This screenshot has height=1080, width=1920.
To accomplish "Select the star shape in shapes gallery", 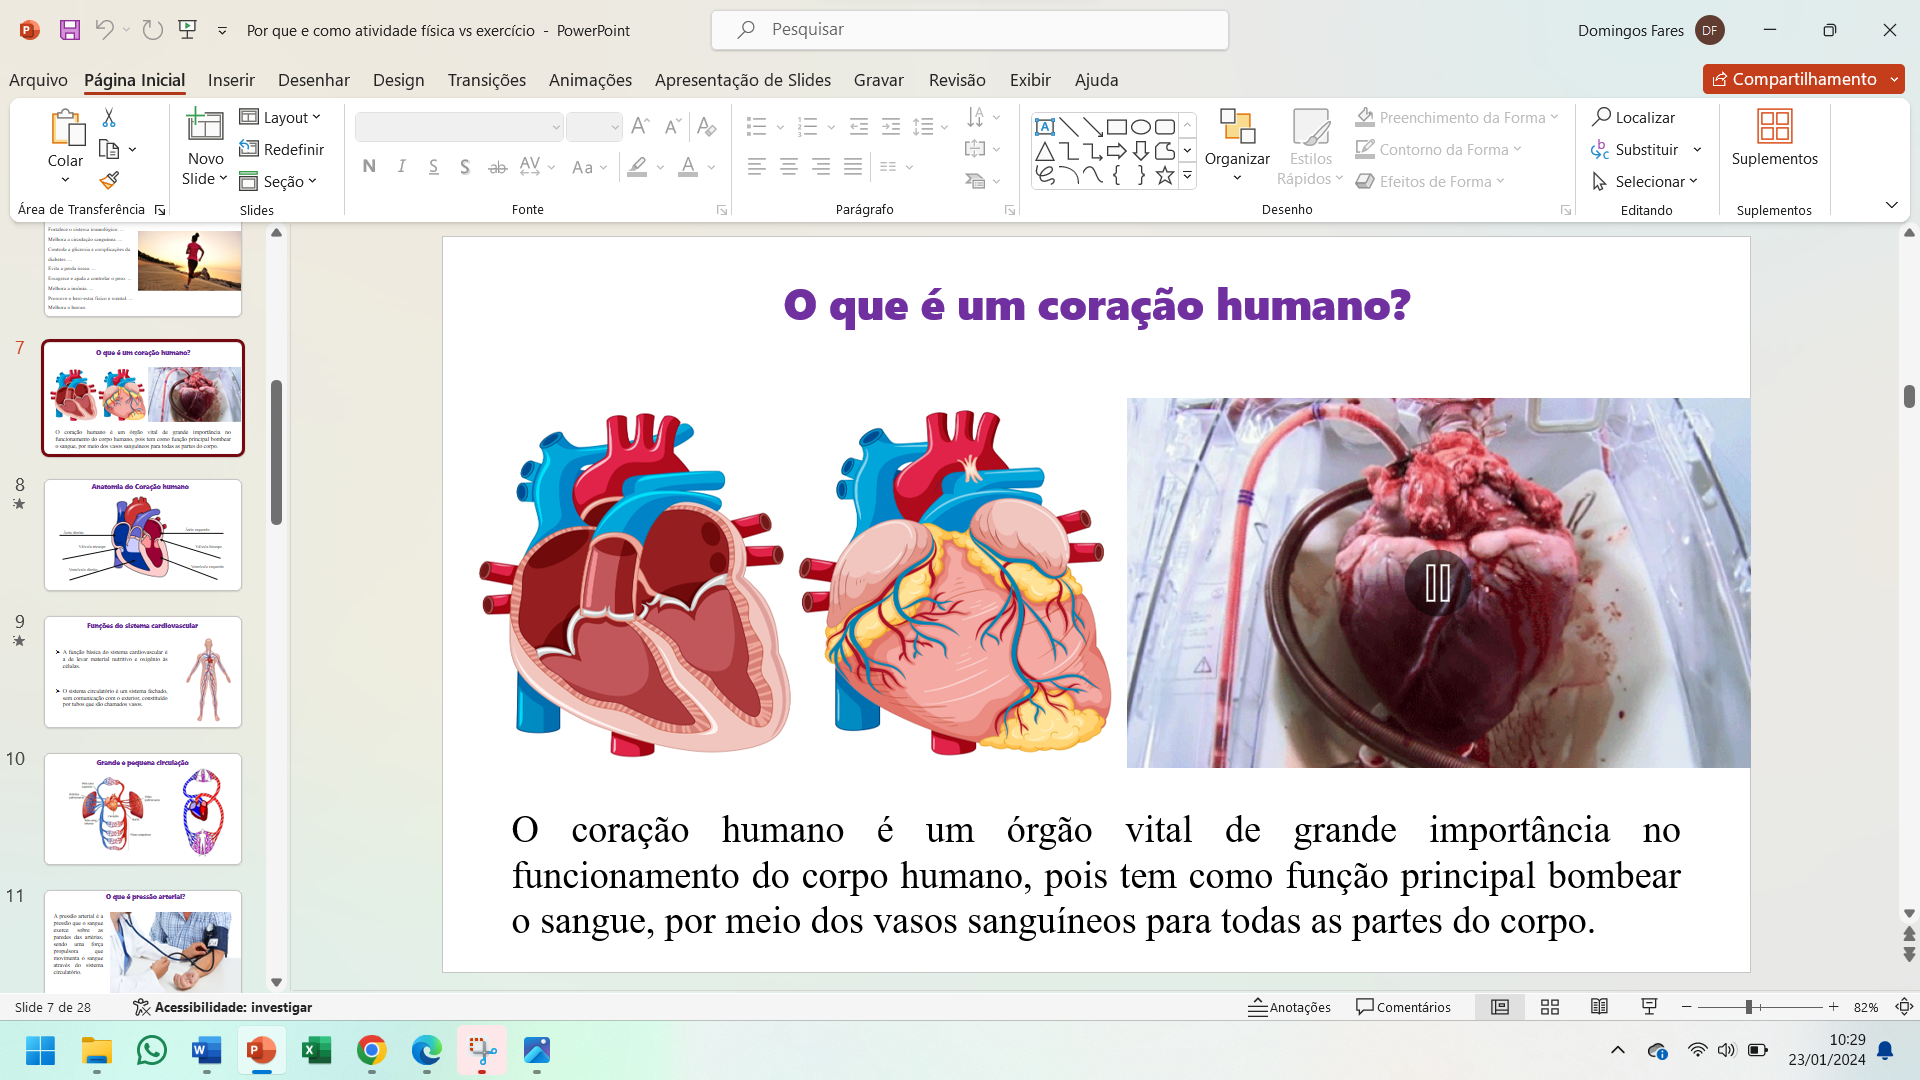I will click(1165, 176).
